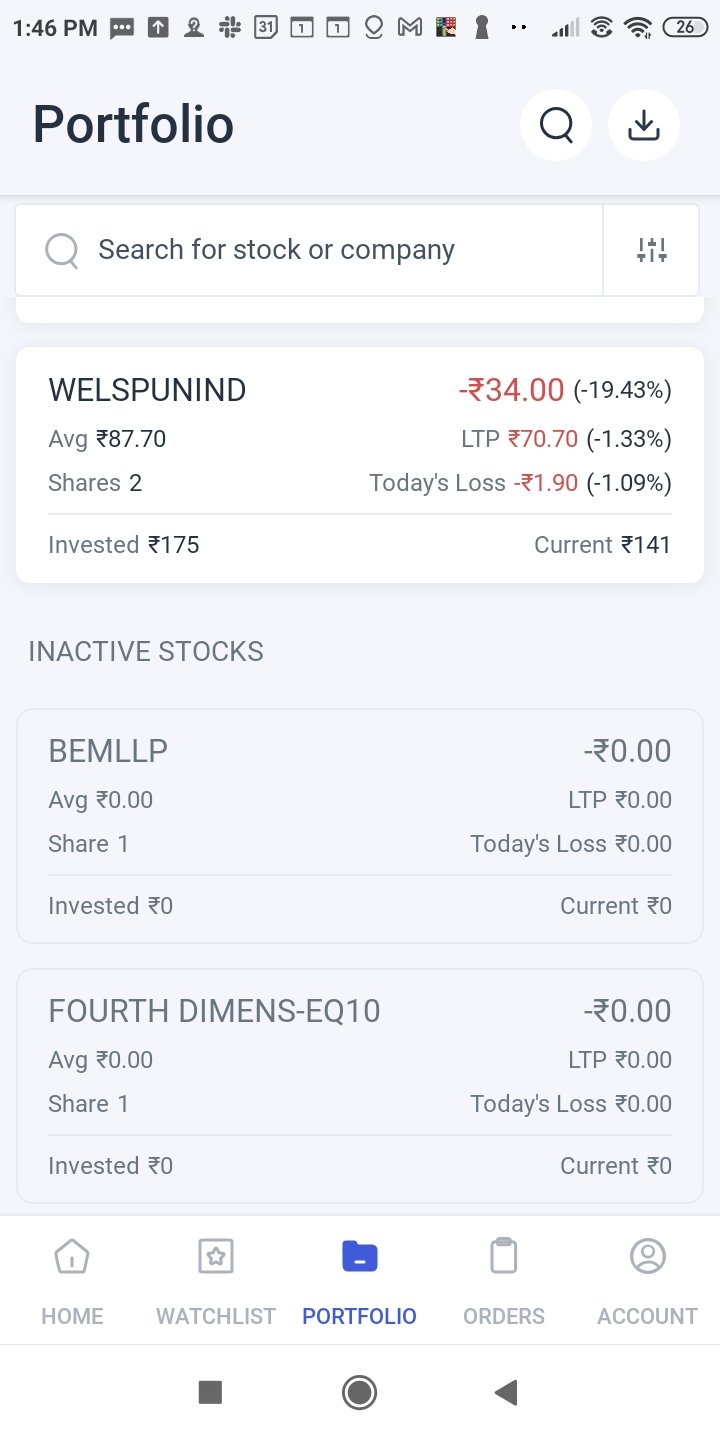Screen dimensions: 720x1440
Task: Tap the HOME tab label
Action: (x=72, y=1316)
